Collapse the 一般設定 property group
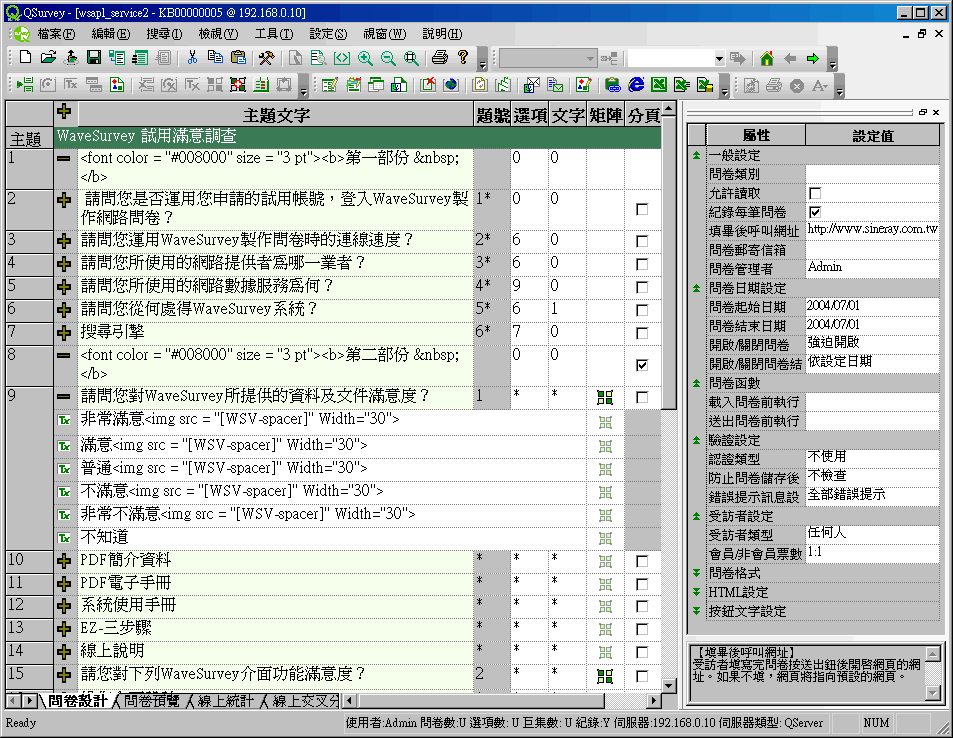 coord(697,156)
